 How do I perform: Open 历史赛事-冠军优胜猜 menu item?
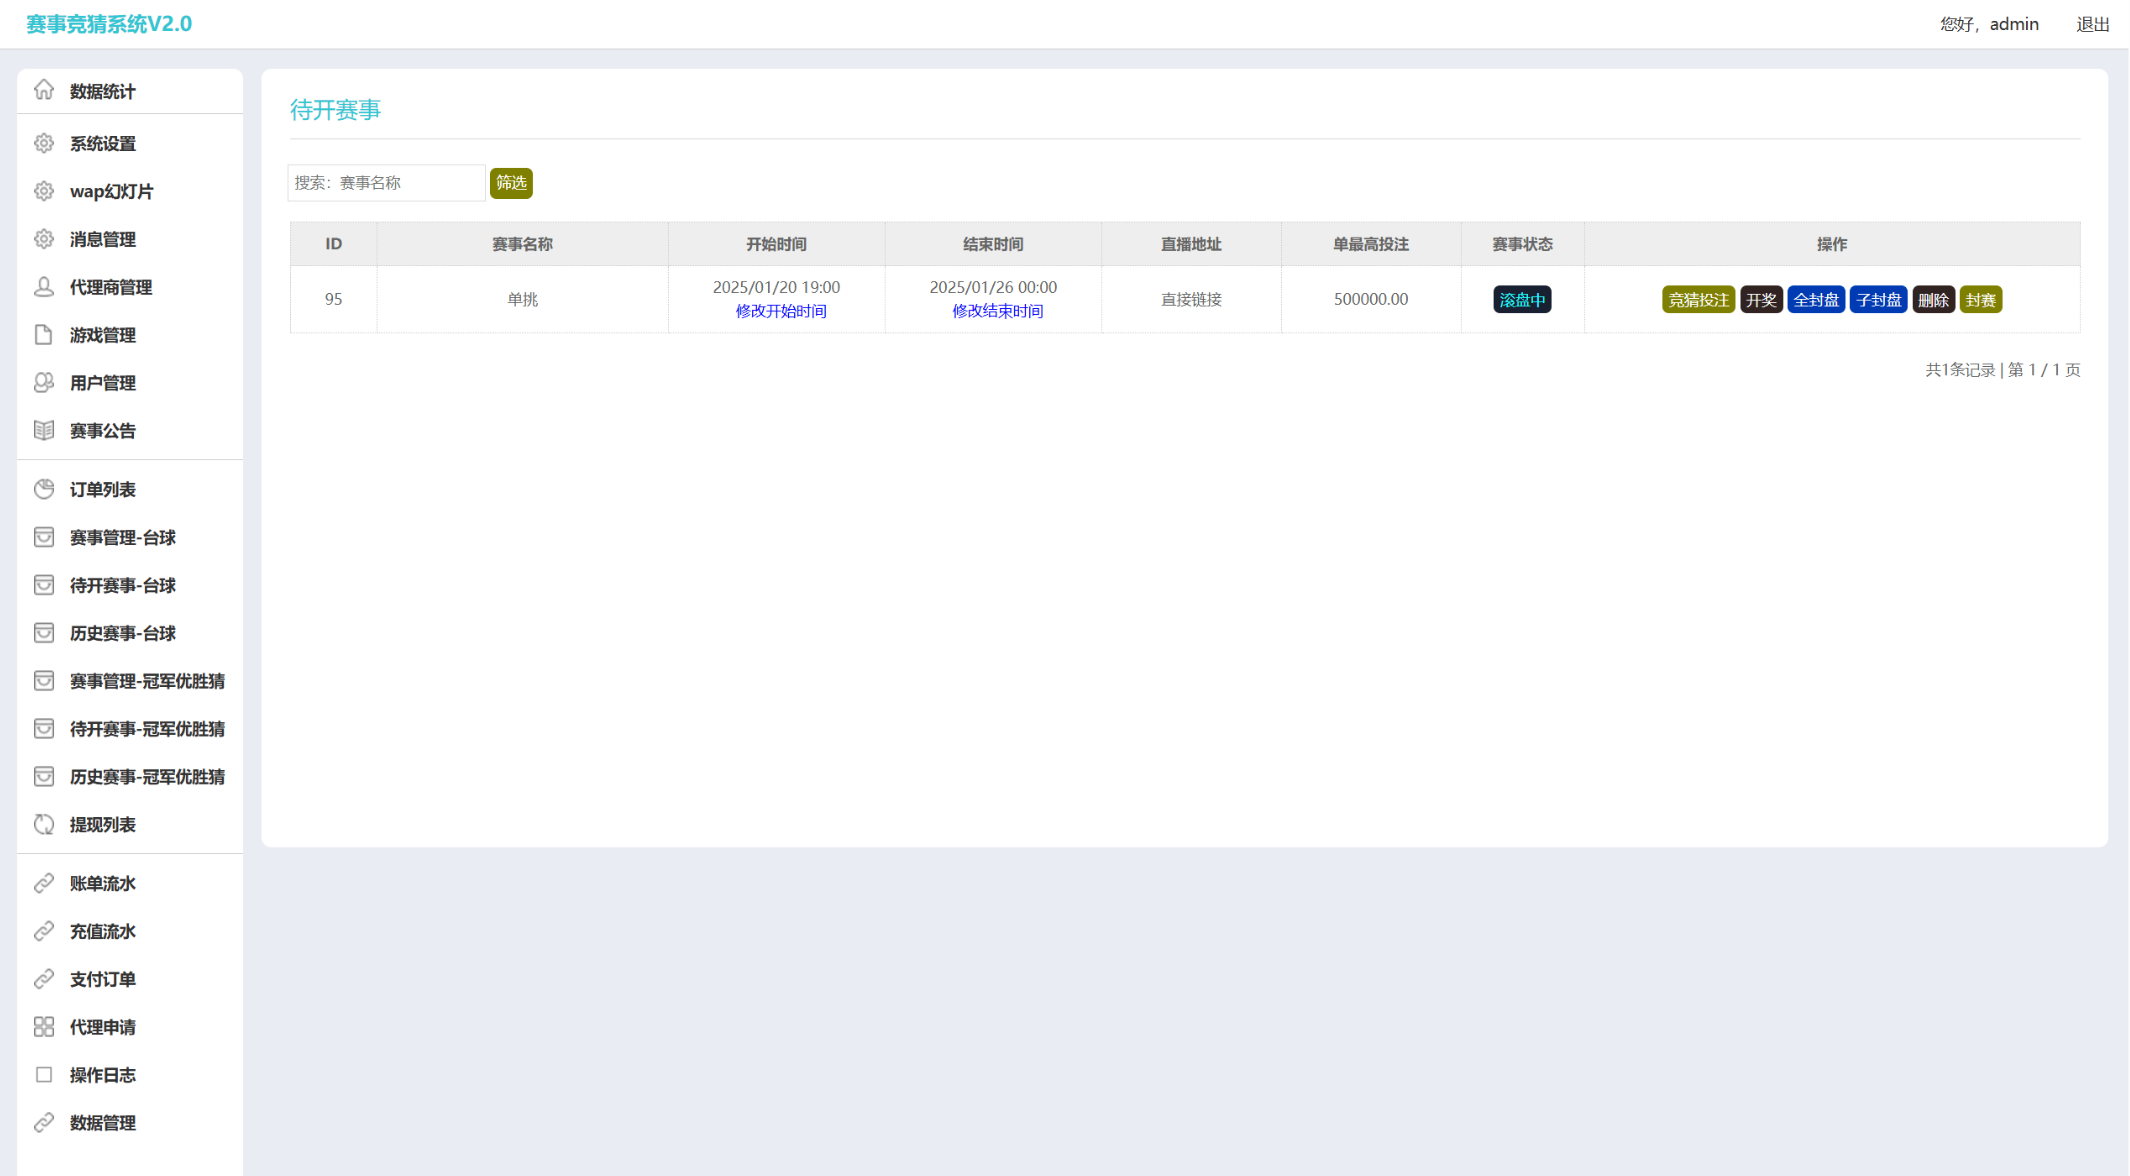(x=147, y=777)
